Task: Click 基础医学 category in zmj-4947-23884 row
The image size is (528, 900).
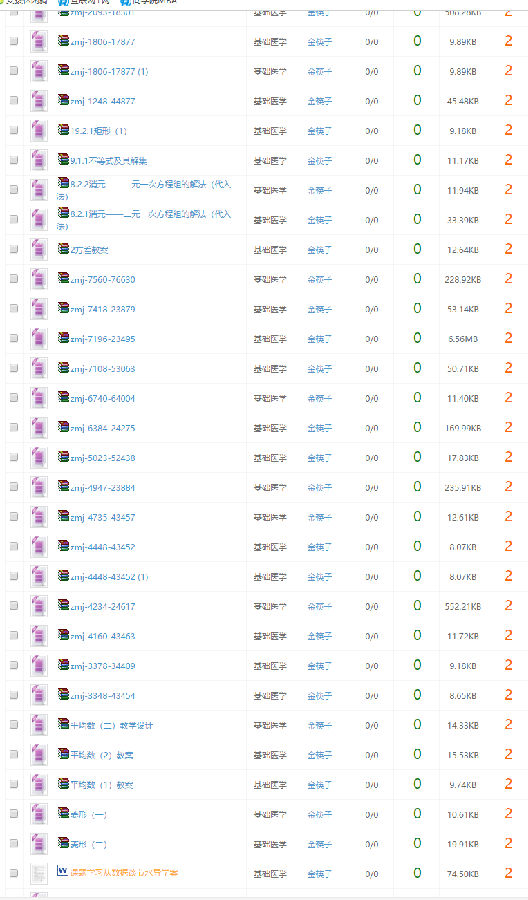Action: tap(270, 488)
